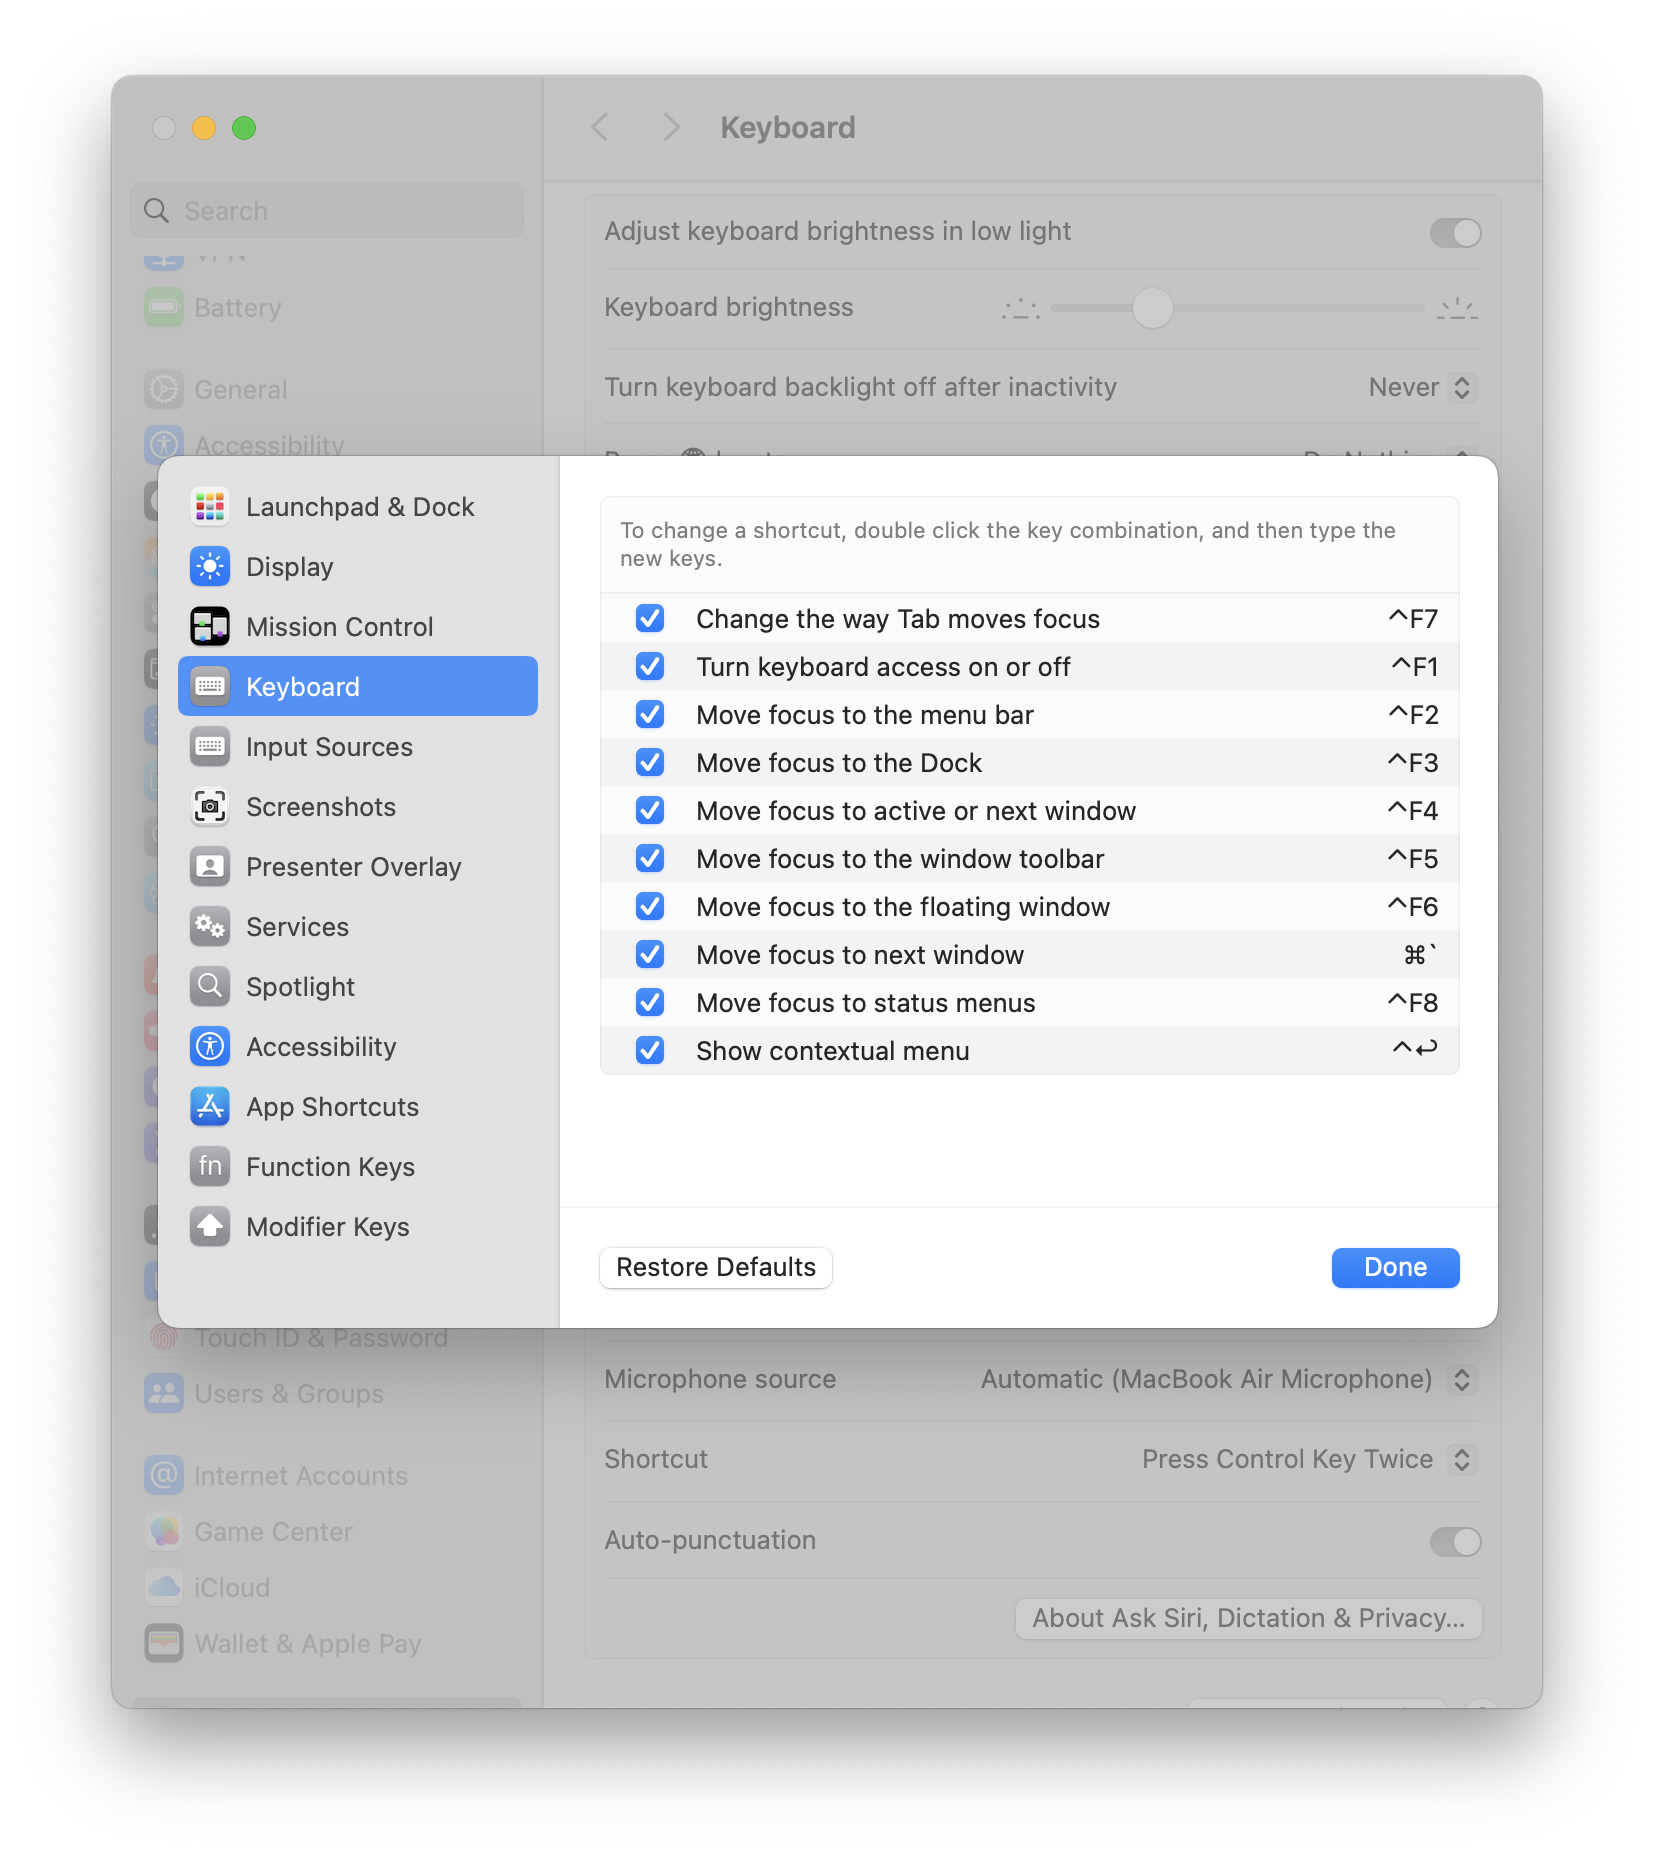
Task: Click the Restore Defaults button
Action: [716, 1268]
